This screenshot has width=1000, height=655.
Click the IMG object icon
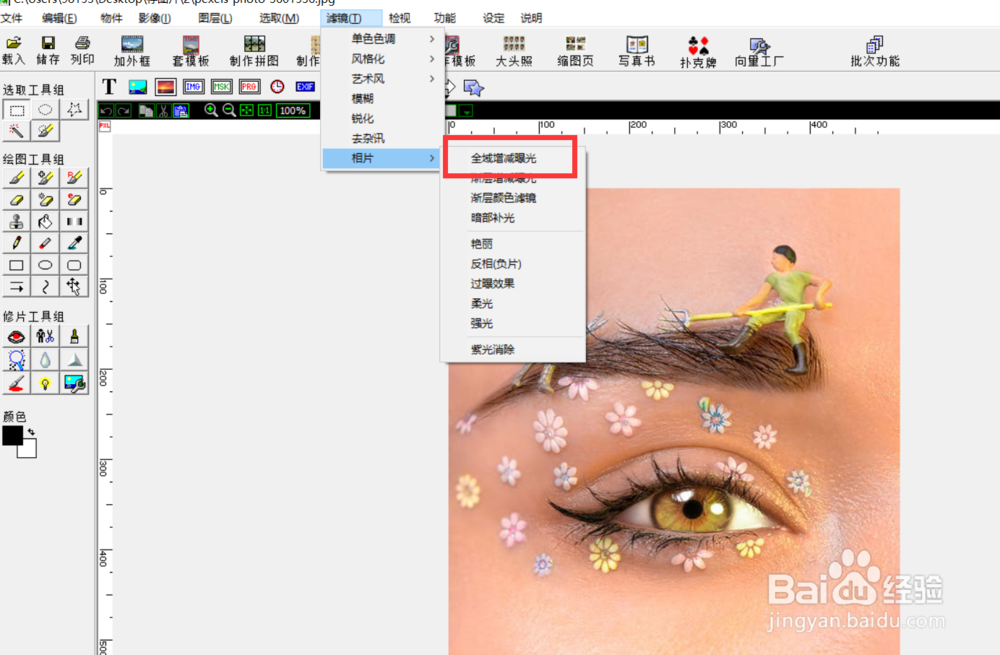tap(193, 87)
